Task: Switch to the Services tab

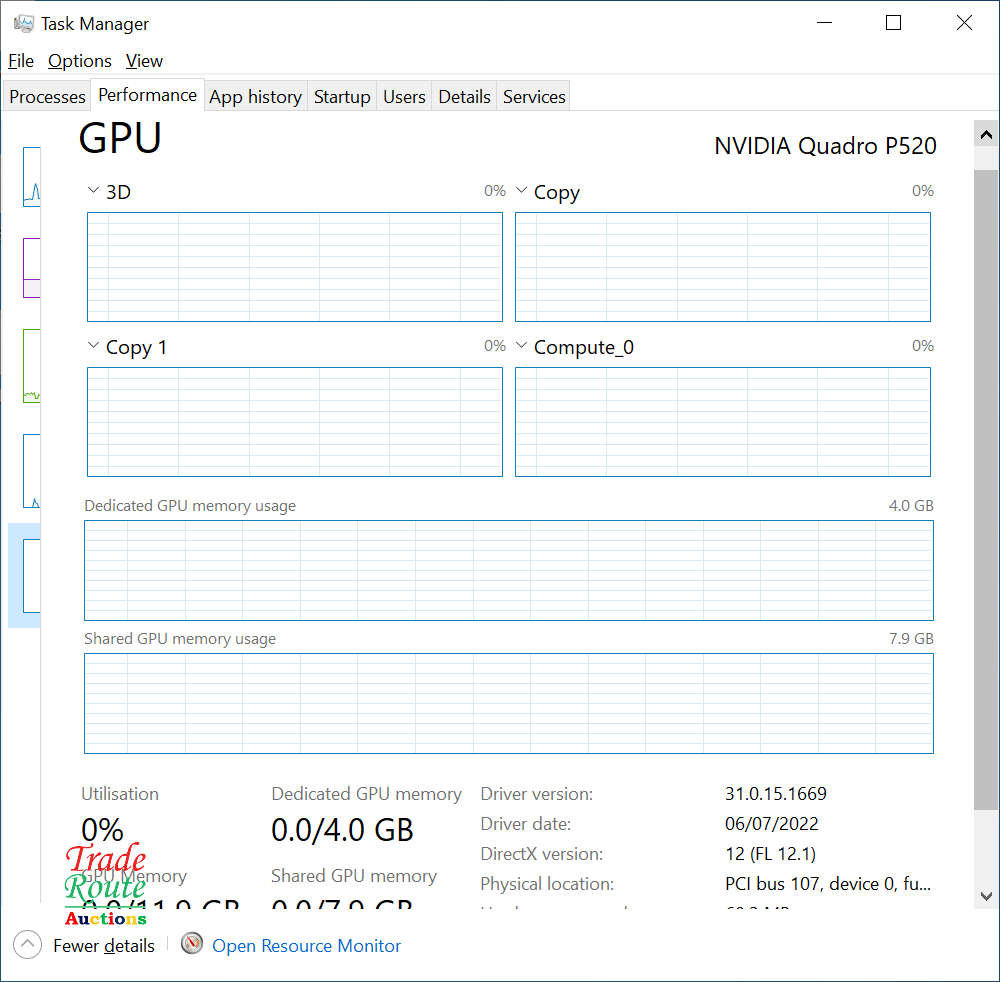Action: (x=534, y=97)
